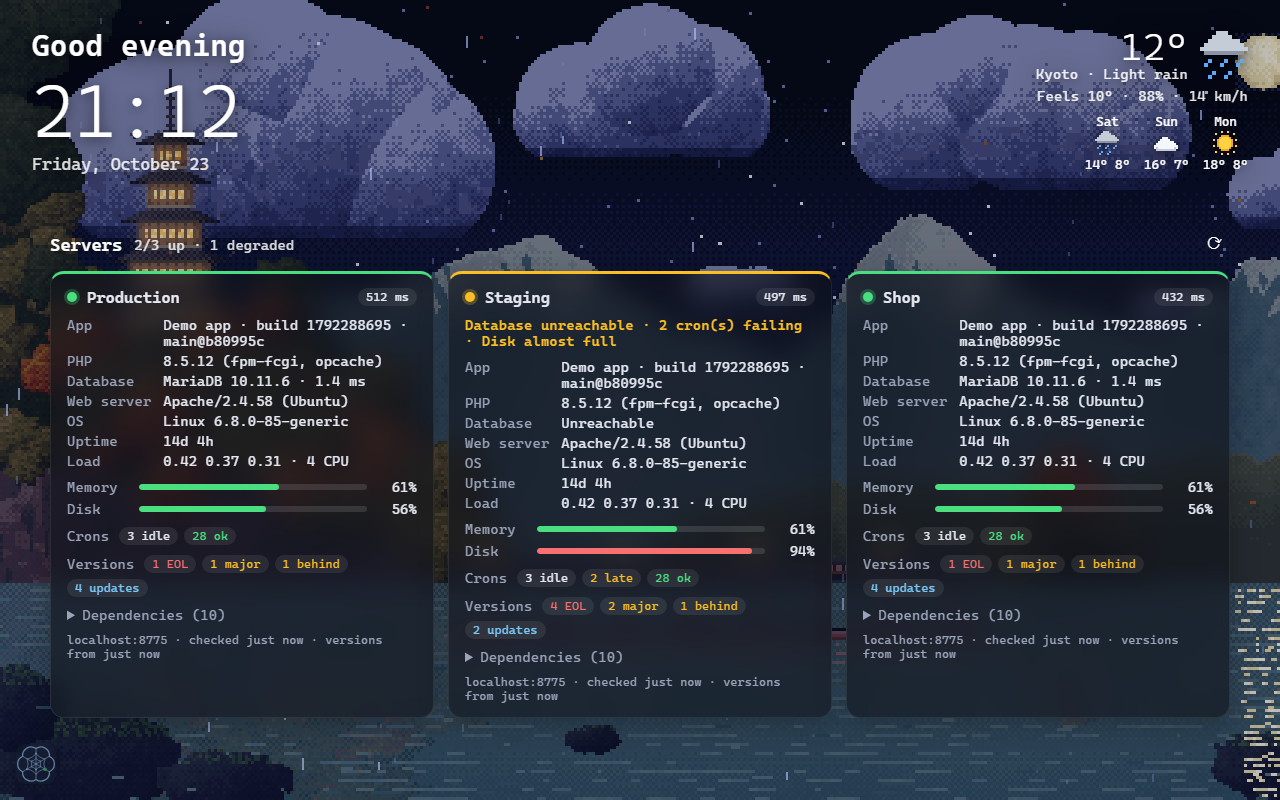Click Production's 1 EOL badge
Screen dimensions: 1280x800
pos(169,564)
